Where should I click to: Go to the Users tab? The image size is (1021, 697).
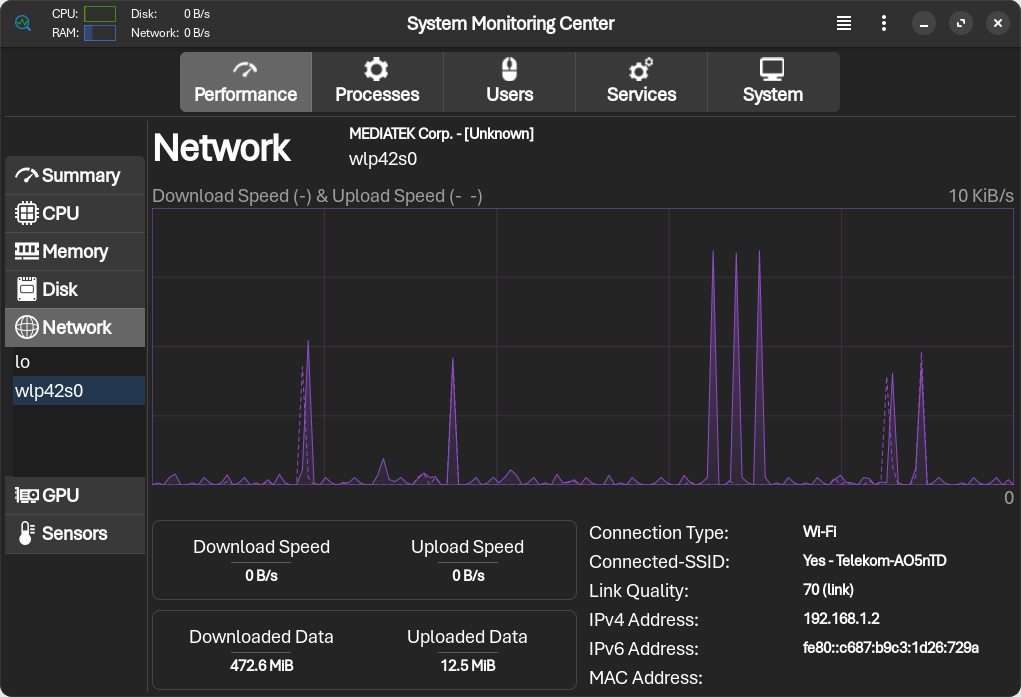coord(509,82)
